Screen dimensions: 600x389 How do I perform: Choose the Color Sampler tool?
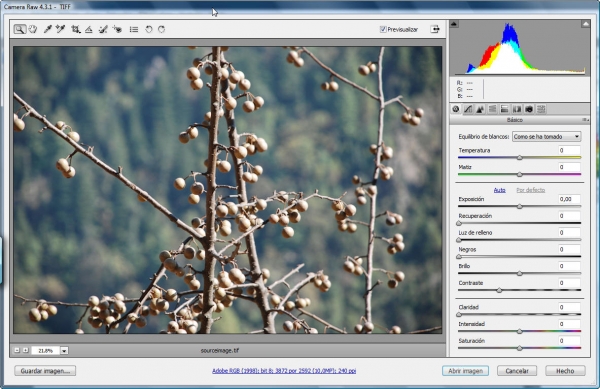point(60,29)
